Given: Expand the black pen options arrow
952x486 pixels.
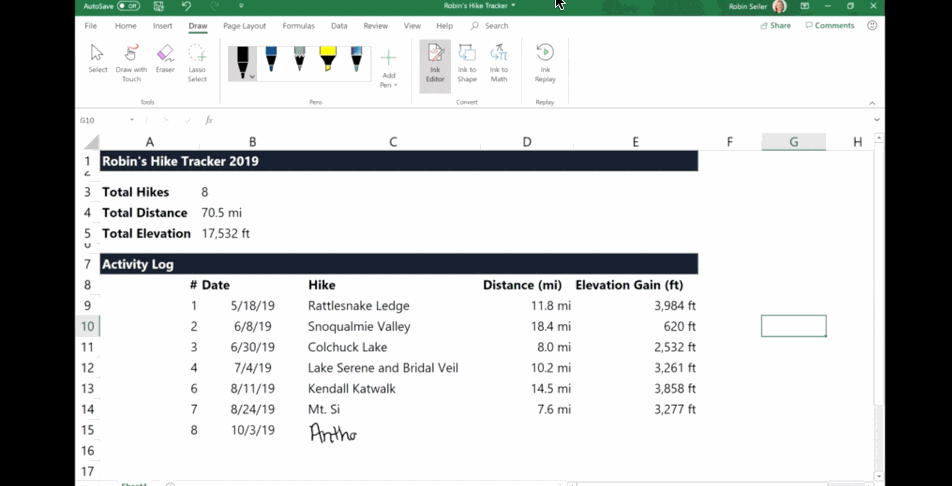Looking at the screenshot, I should click(252, 76).
